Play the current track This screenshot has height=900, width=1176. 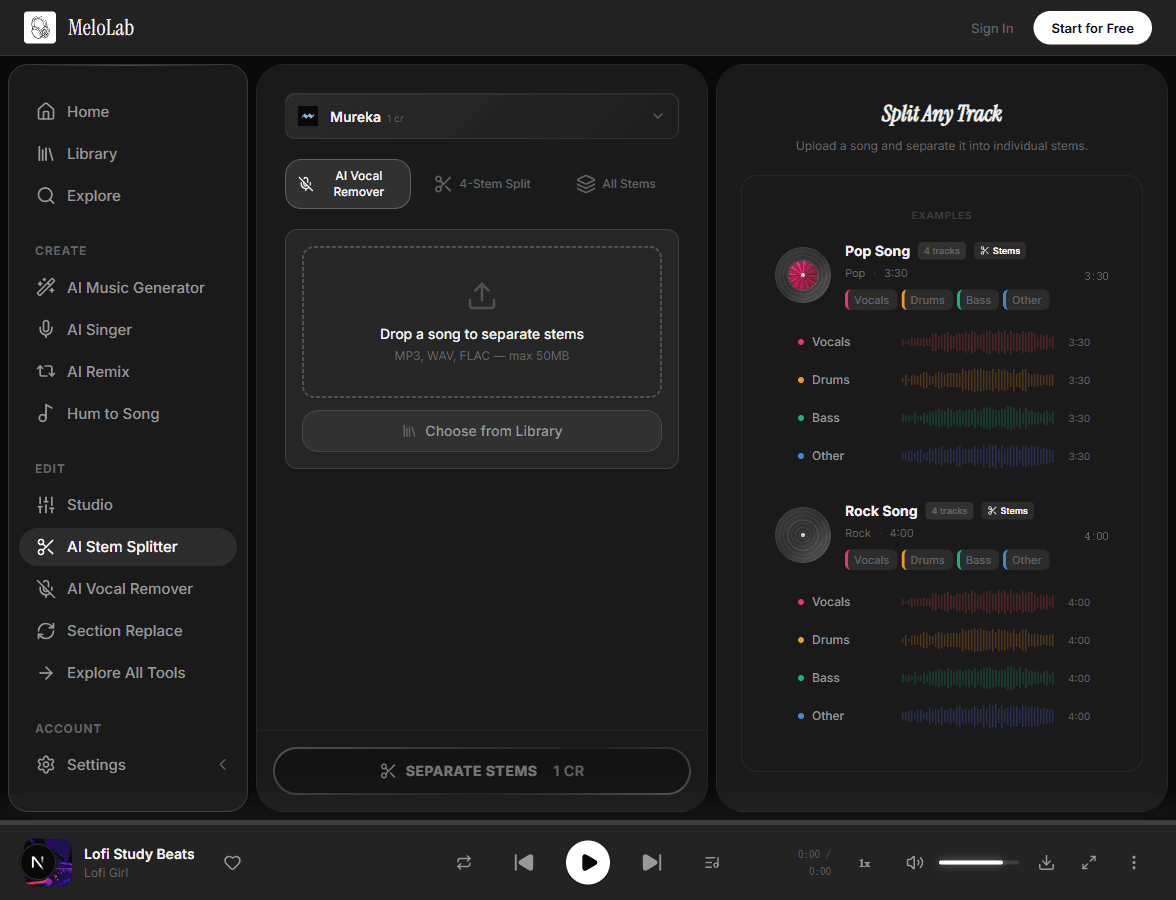(x=587, y=862)
